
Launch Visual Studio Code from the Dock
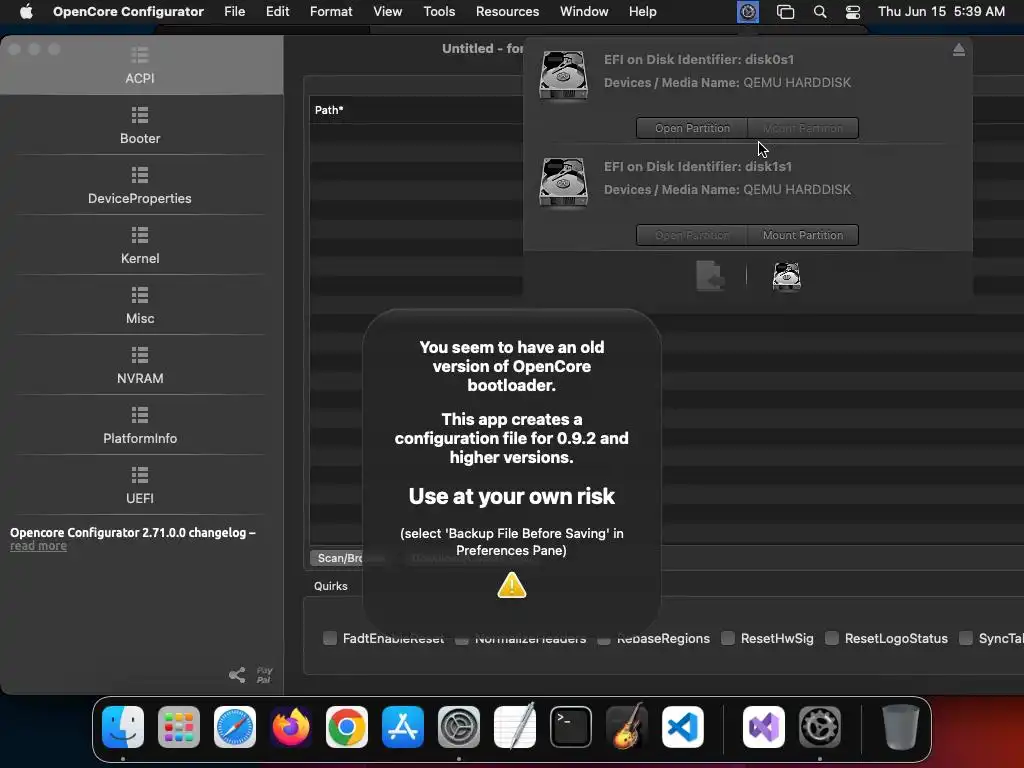(682, 727)
